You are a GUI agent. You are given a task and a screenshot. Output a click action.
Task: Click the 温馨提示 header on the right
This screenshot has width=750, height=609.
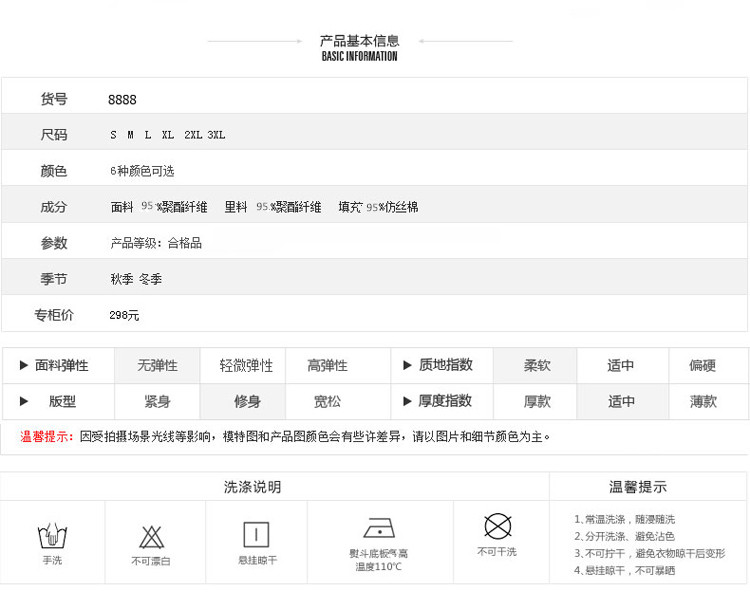point(638,487)
